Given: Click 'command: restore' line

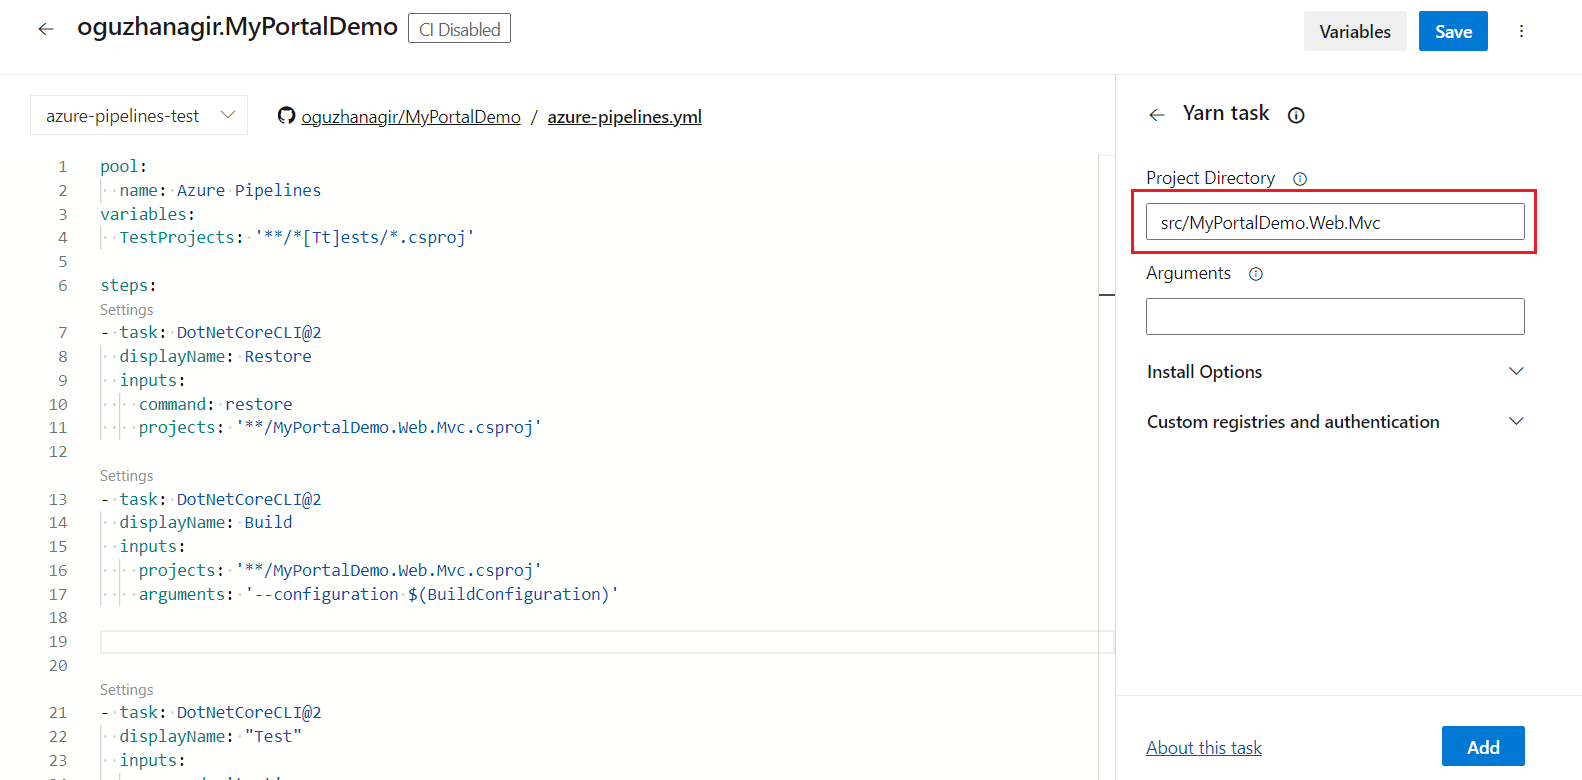Looking at the screenshot, I should click(216, 404).
